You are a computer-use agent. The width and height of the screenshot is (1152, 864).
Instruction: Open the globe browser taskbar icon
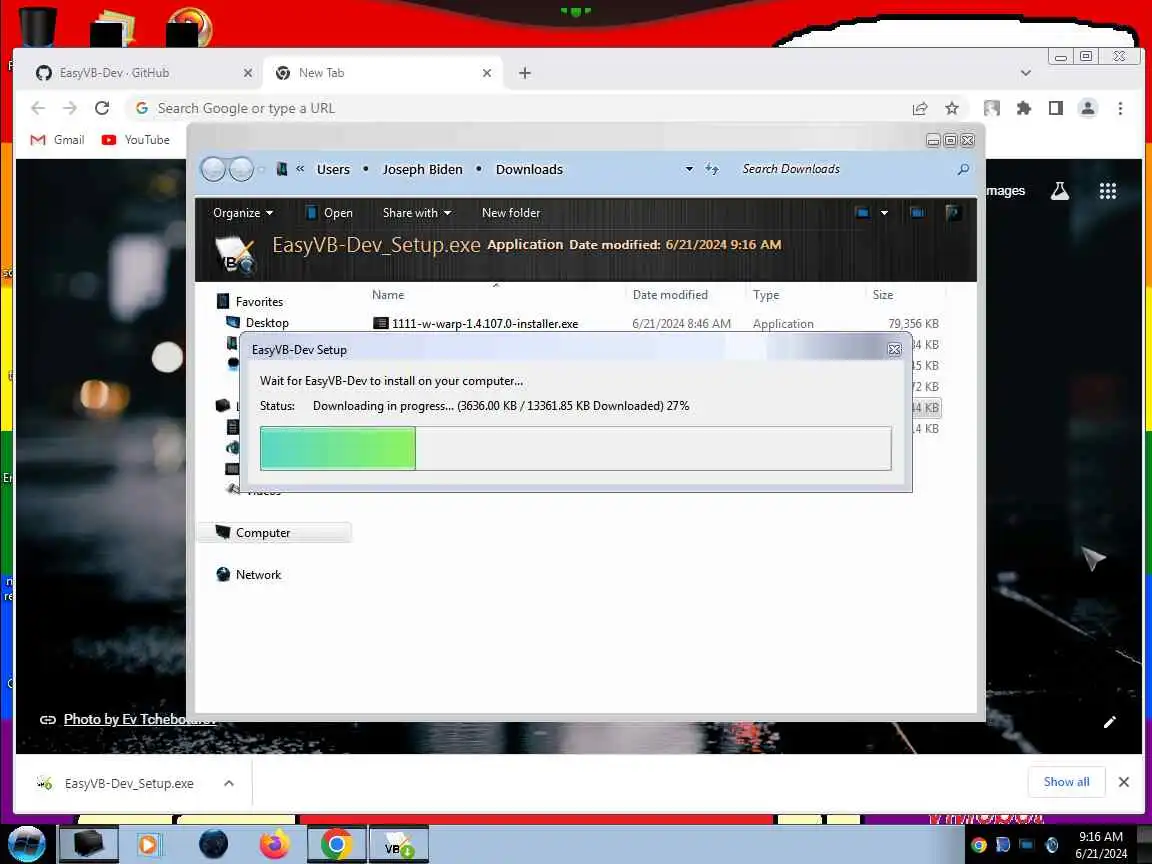click(x=213, y=845)
